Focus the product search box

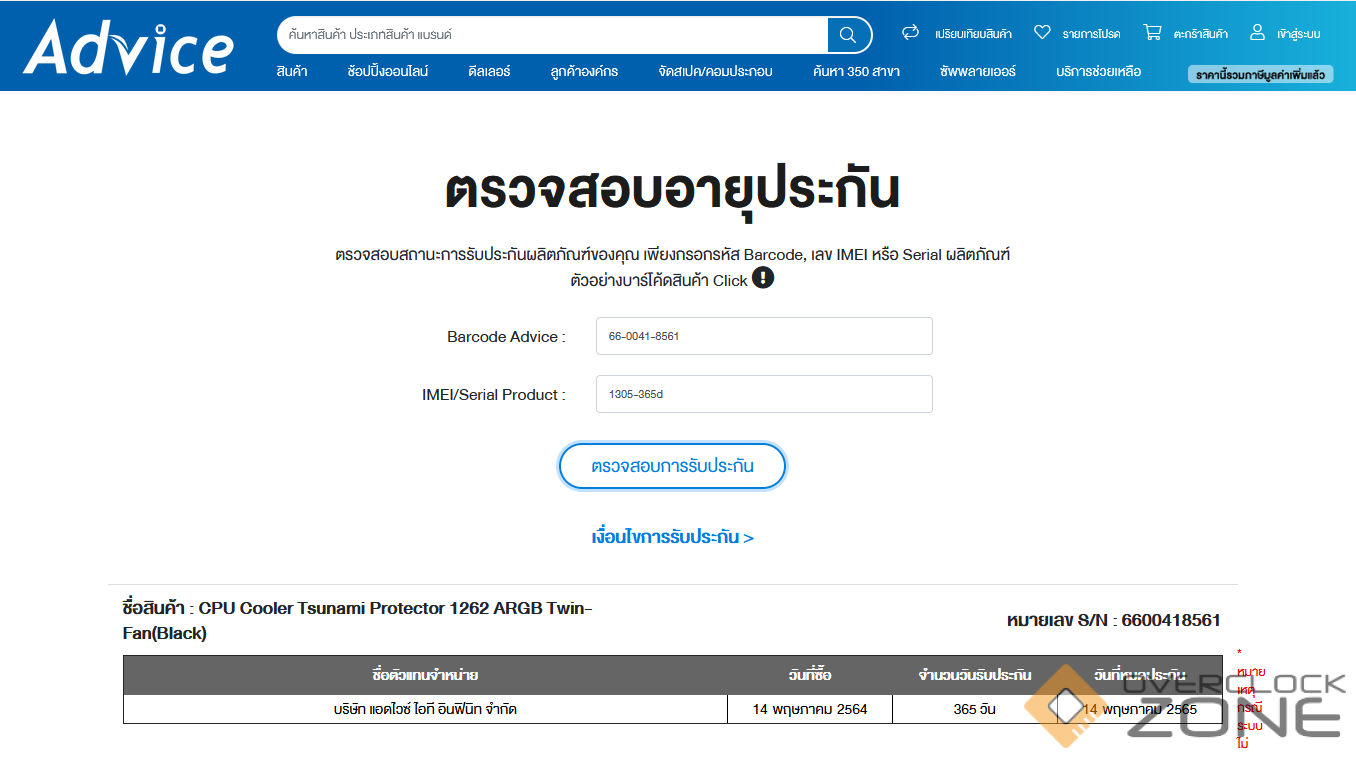552,35
